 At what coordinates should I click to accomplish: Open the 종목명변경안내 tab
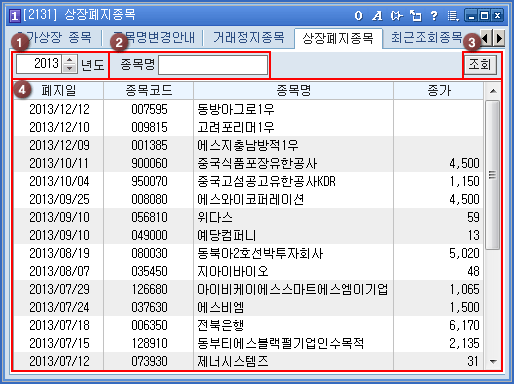click(x=153, y=37)
